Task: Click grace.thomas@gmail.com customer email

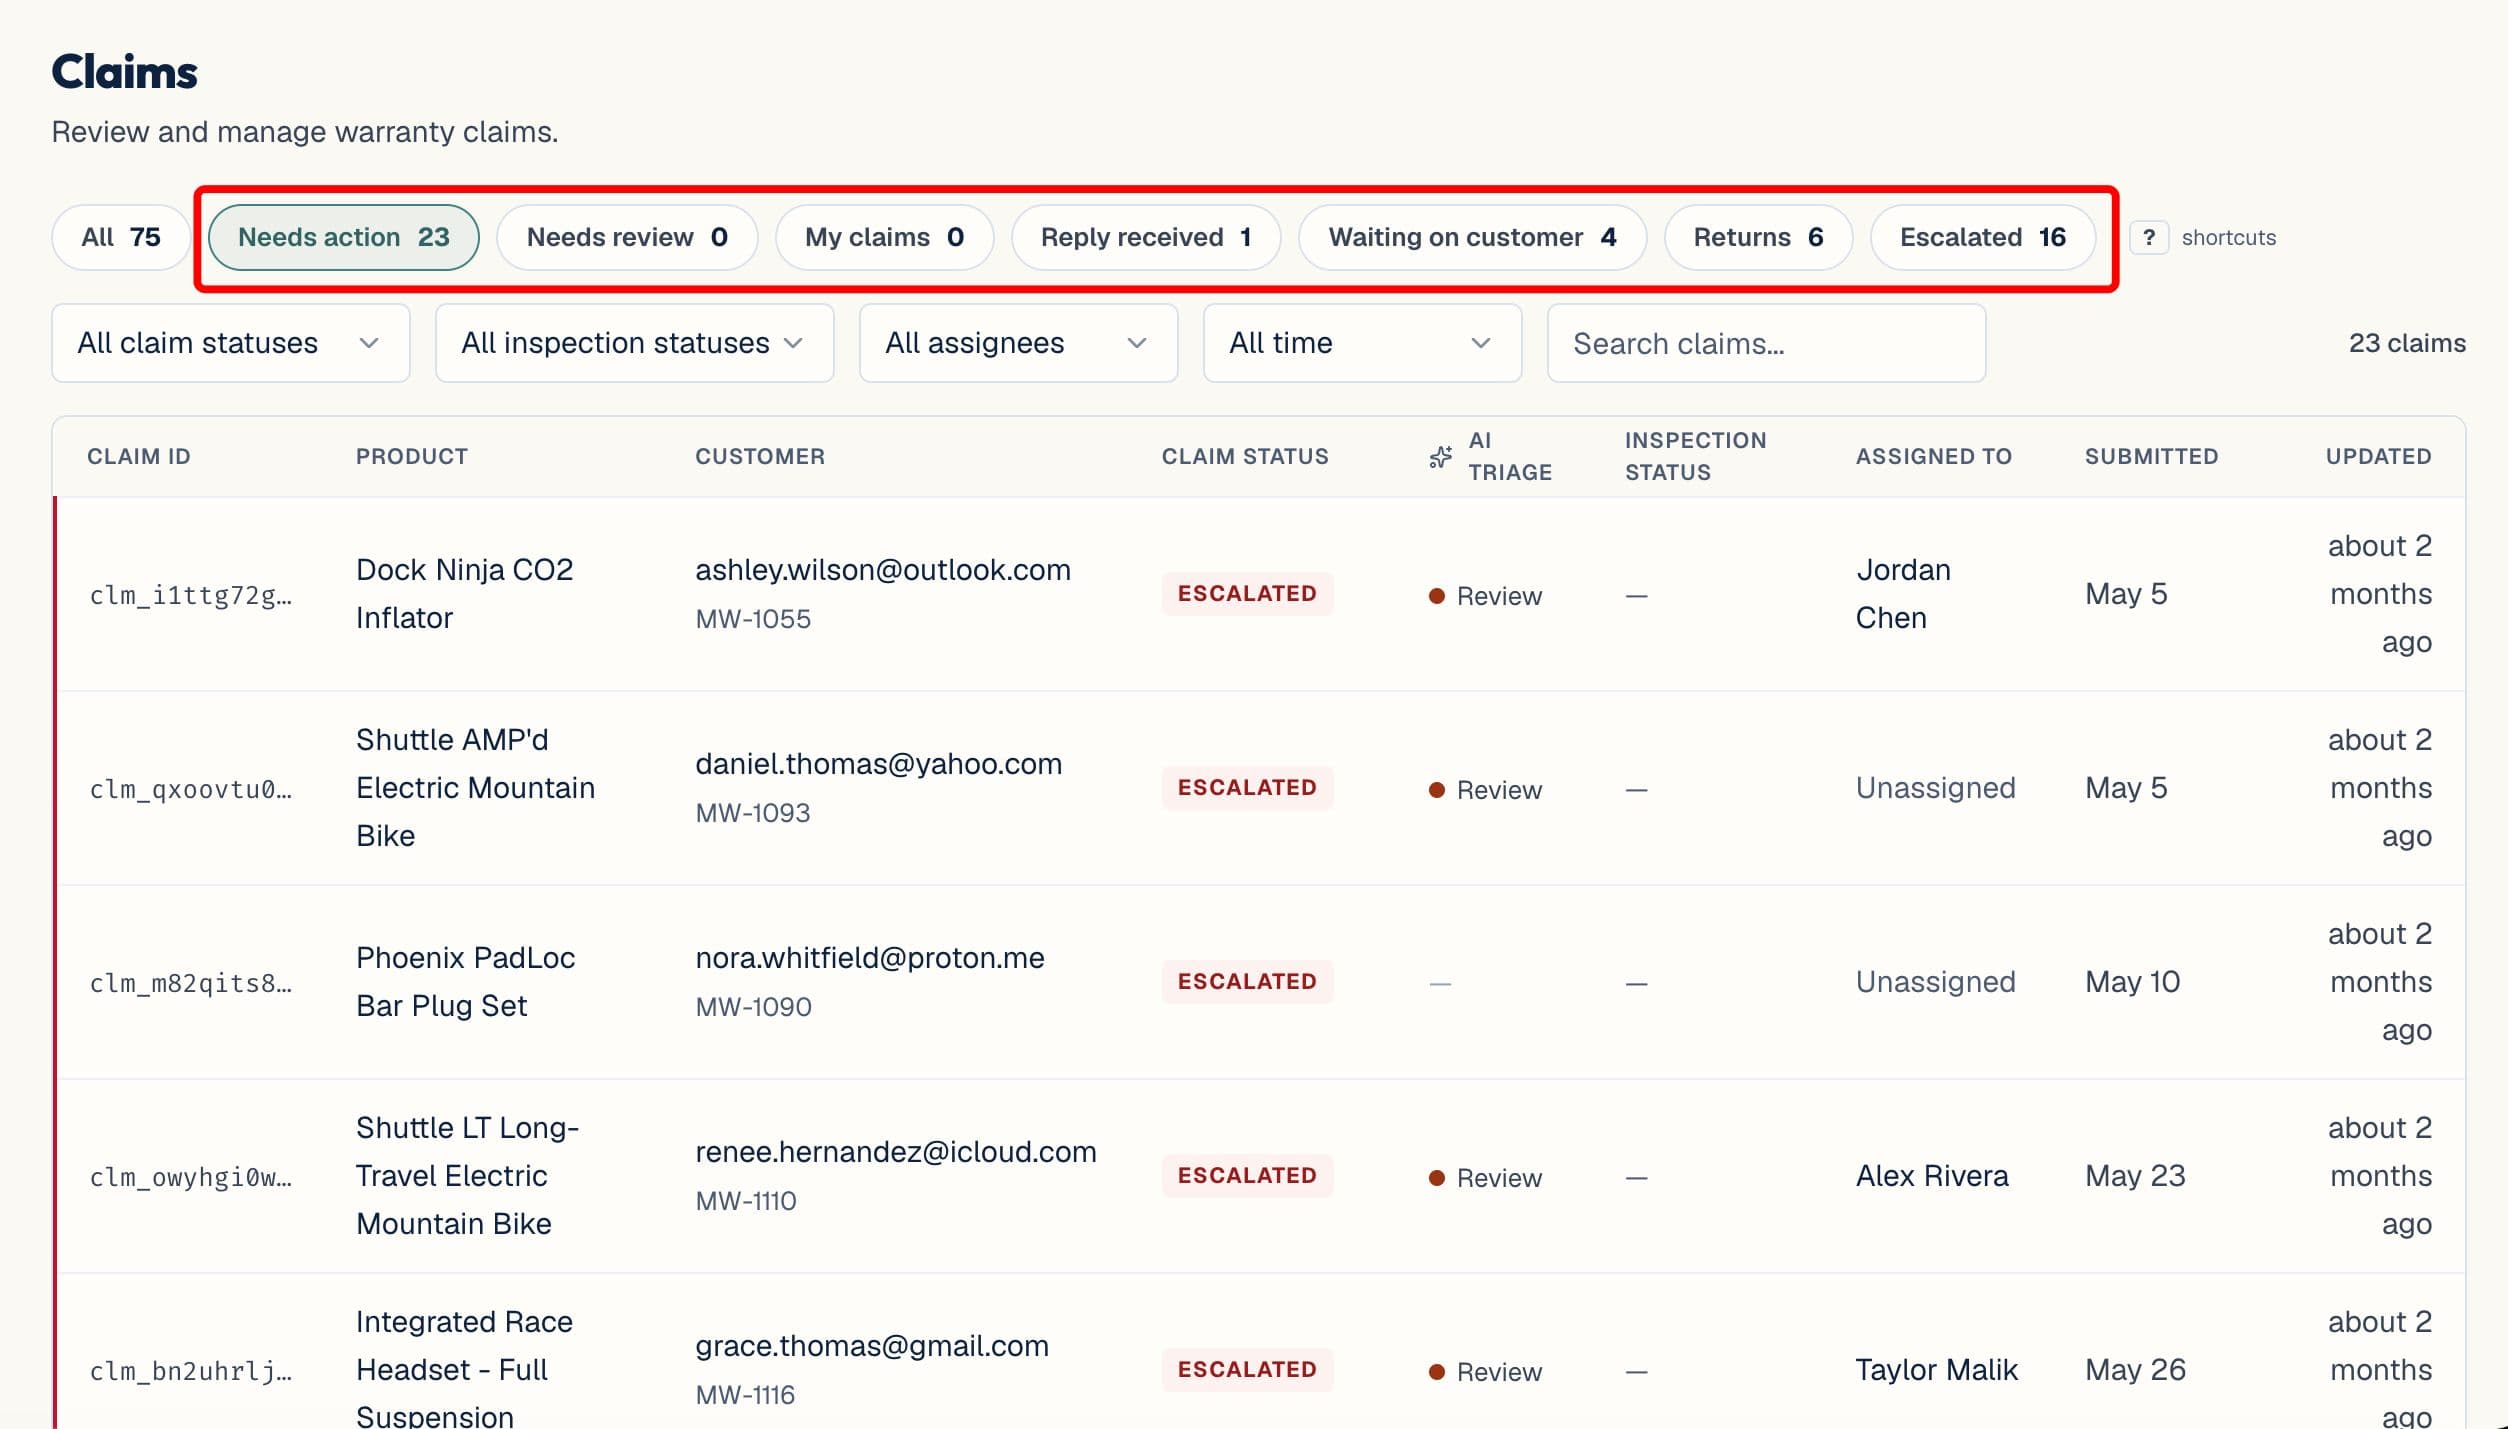Action: pyautogui.click(x=872, y=1346)
